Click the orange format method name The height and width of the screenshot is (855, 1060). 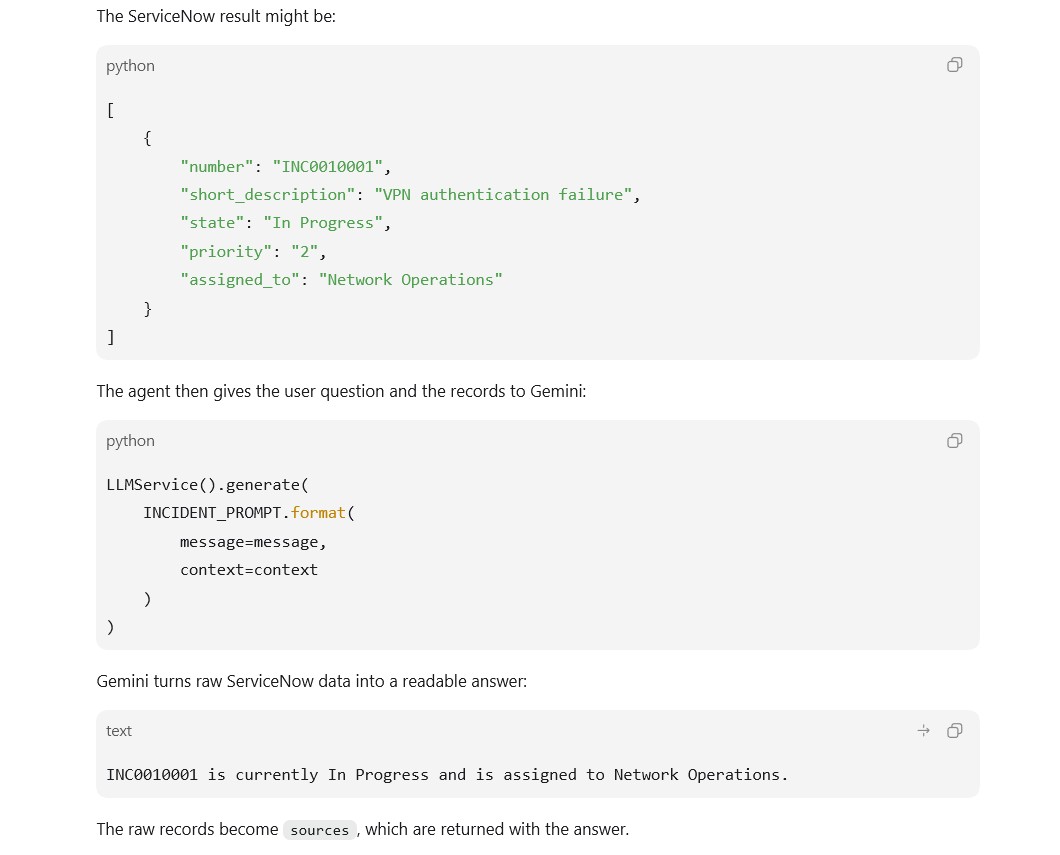[318, 513]
